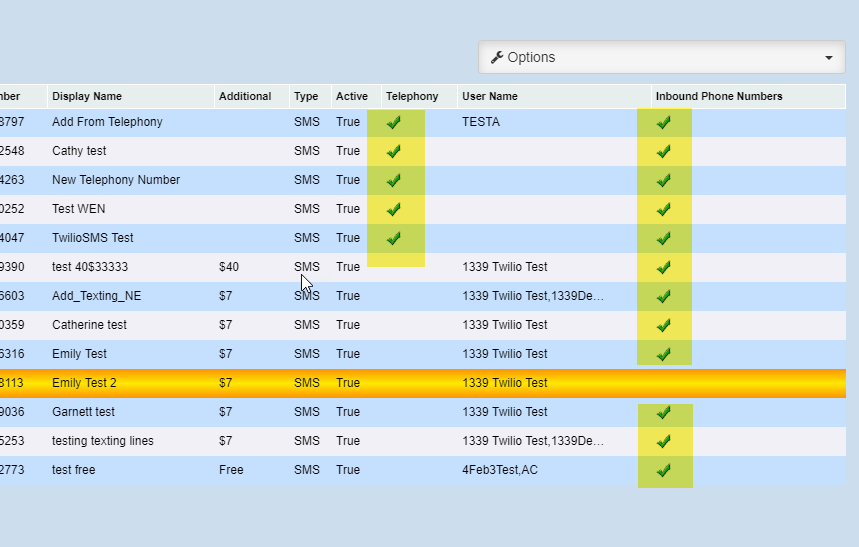Click Telephony checkmark in Test WEN row
This screenshot has width=859, height=547.
click(394, 210)
